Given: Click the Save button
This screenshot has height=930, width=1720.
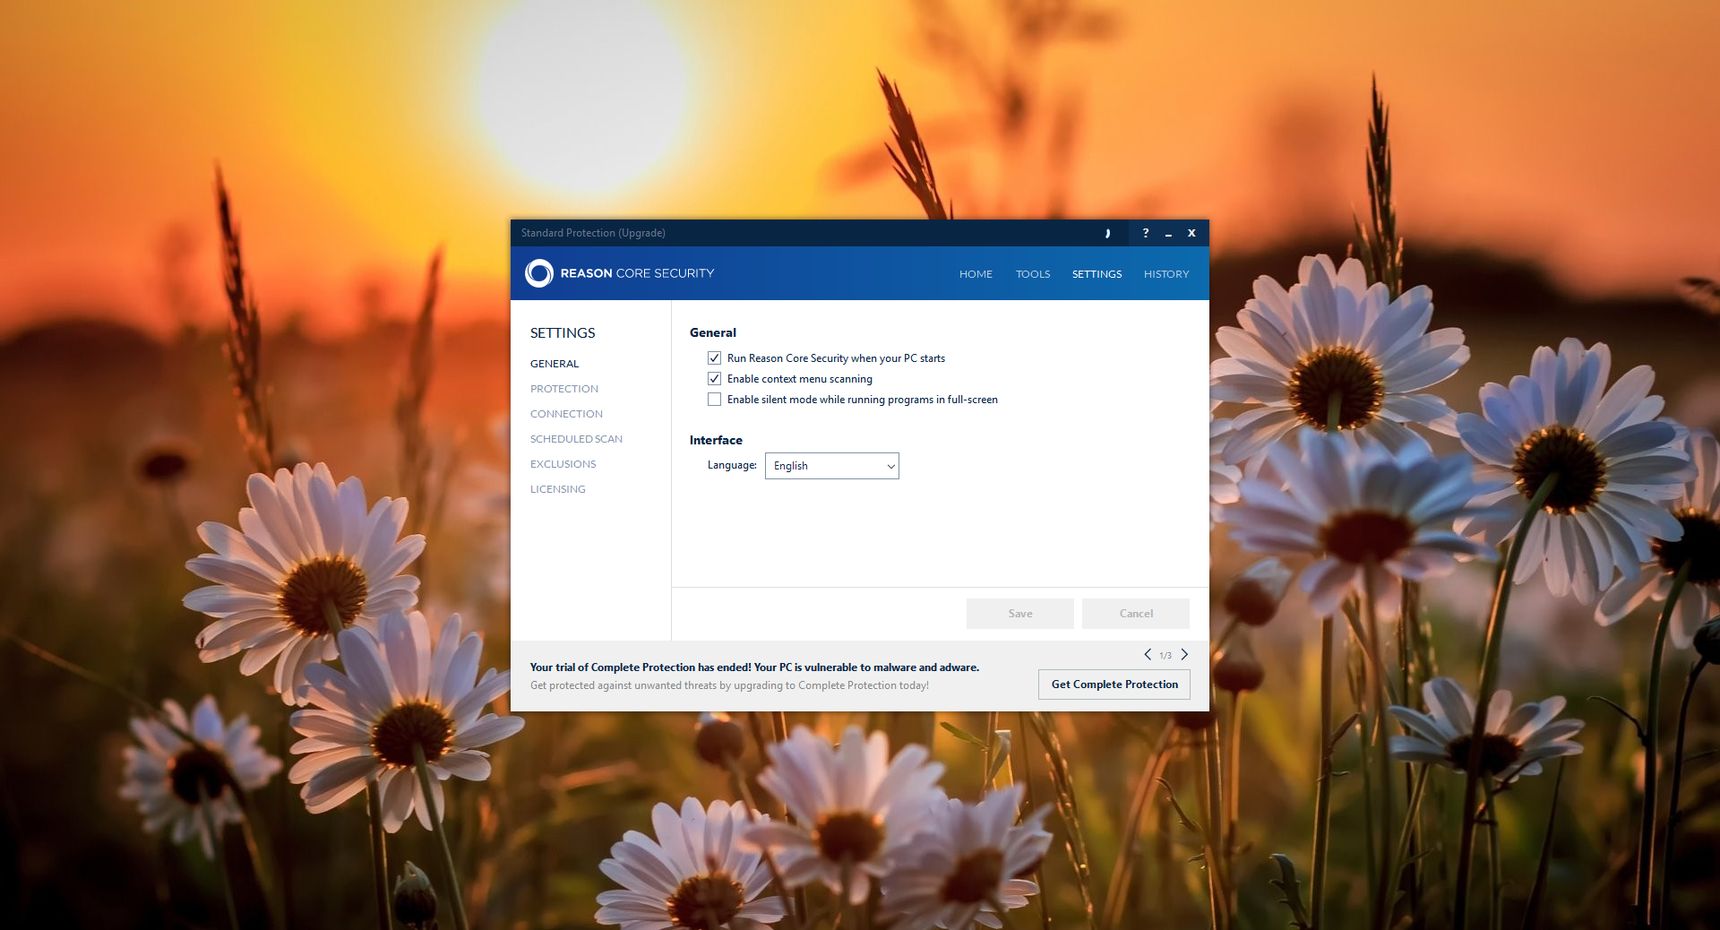Looking at the screenshot, I should (x=1020, y=614).
